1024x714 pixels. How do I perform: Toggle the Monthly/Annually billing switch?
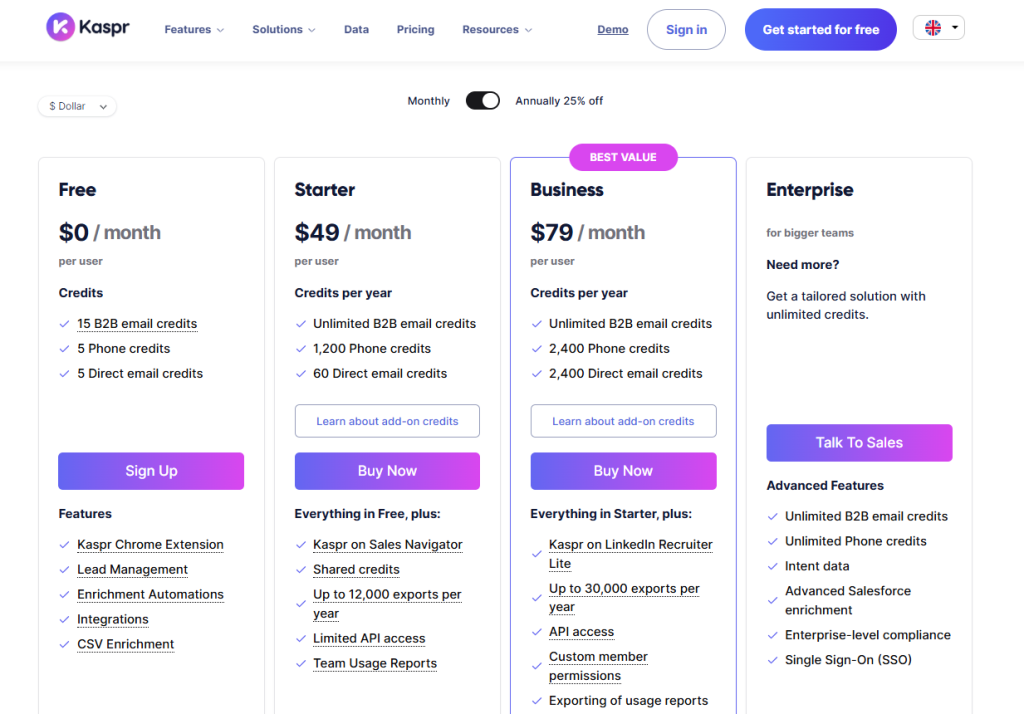point(483,101)
